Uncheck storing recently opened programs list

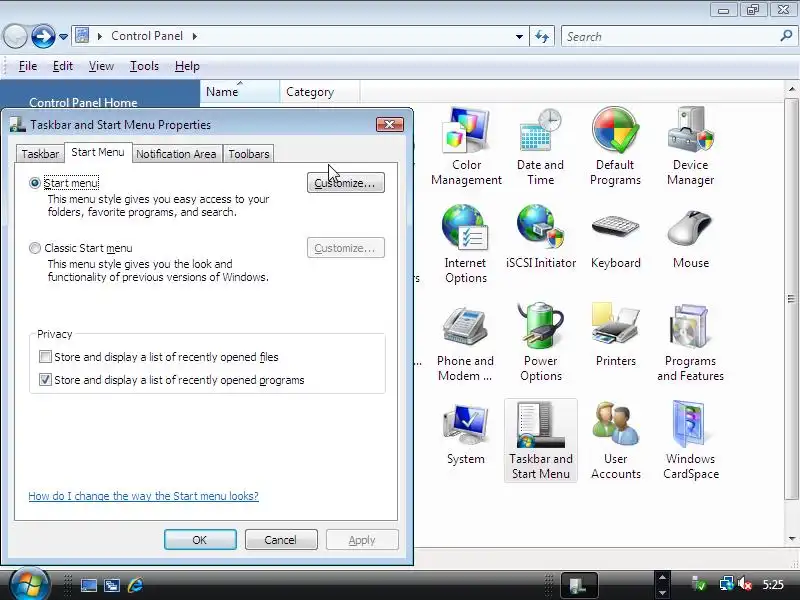click(x=45, y=380)
